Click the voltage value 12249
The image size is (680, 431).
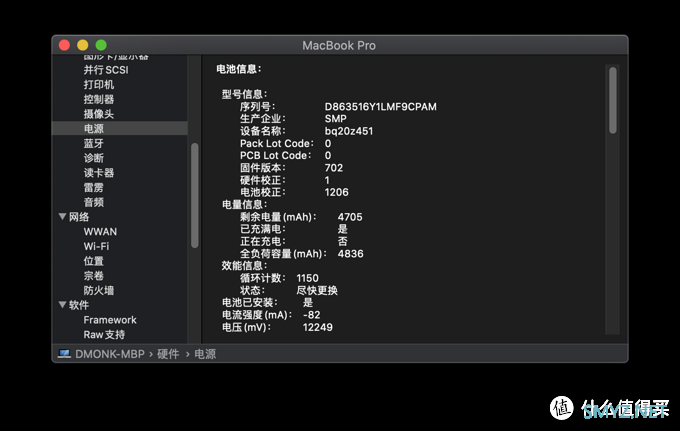317,327
